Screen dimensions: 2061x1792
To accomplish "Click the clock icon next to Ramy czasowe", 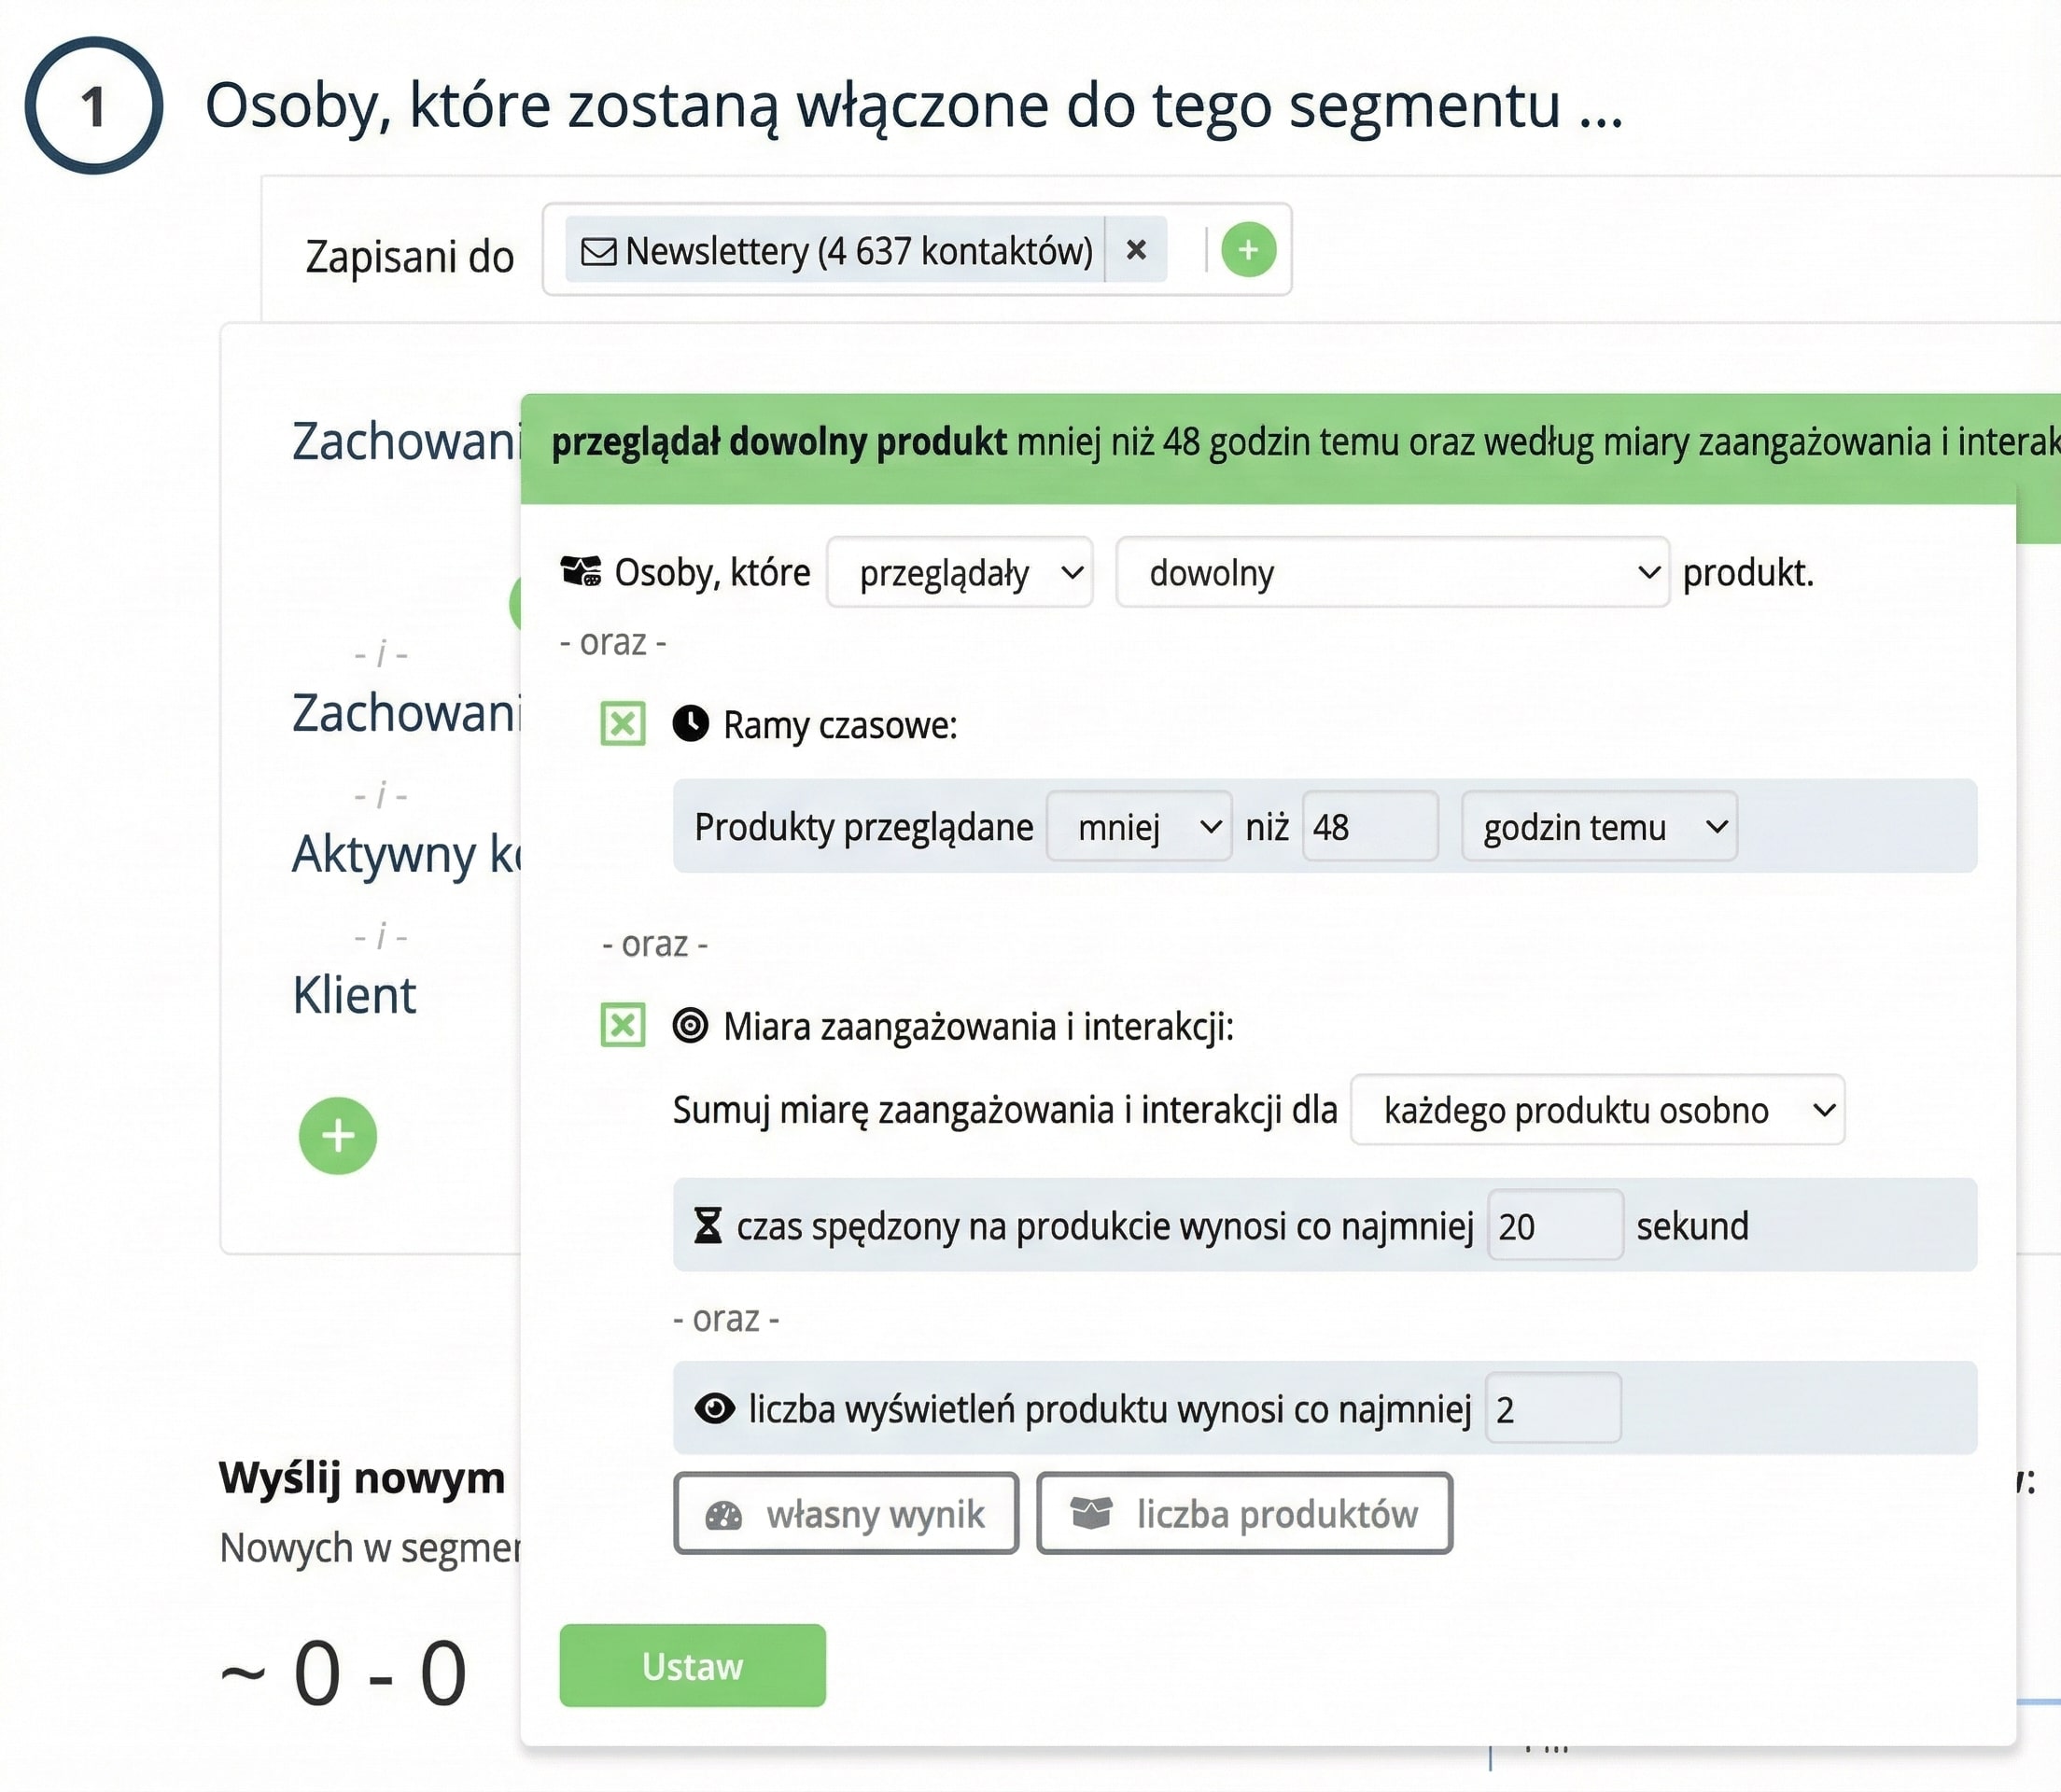I will point(690,724).
